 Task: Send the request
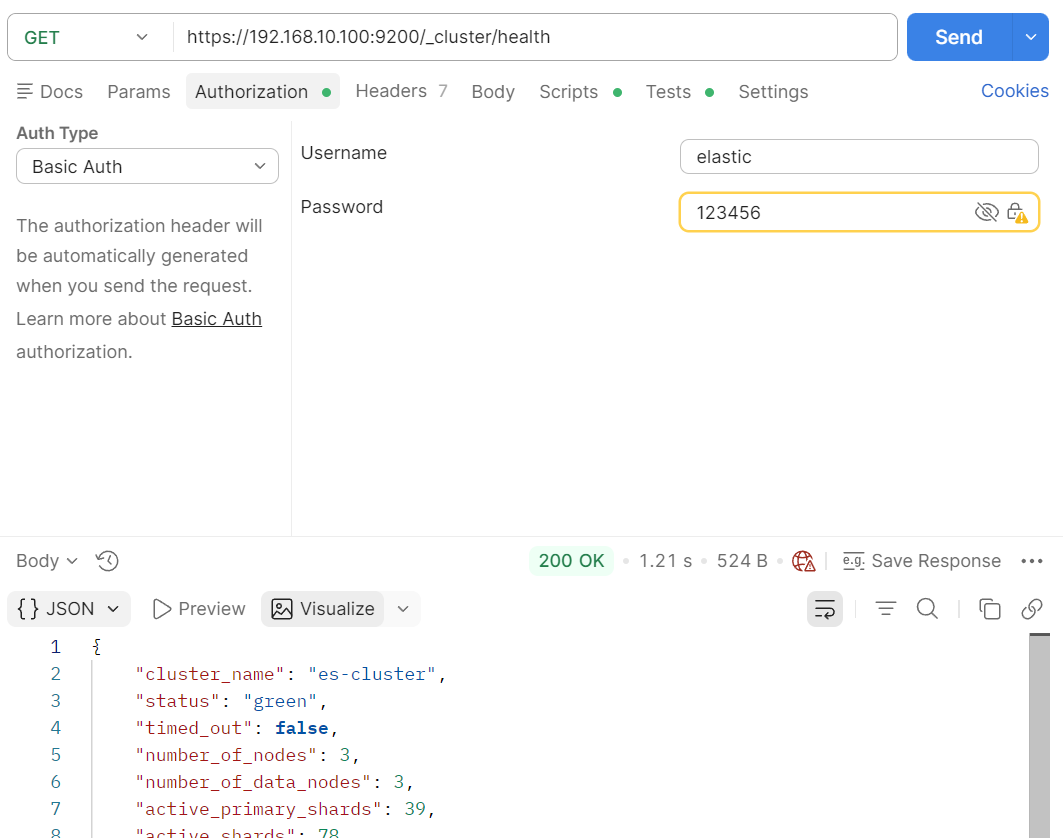tap(958, 37)
